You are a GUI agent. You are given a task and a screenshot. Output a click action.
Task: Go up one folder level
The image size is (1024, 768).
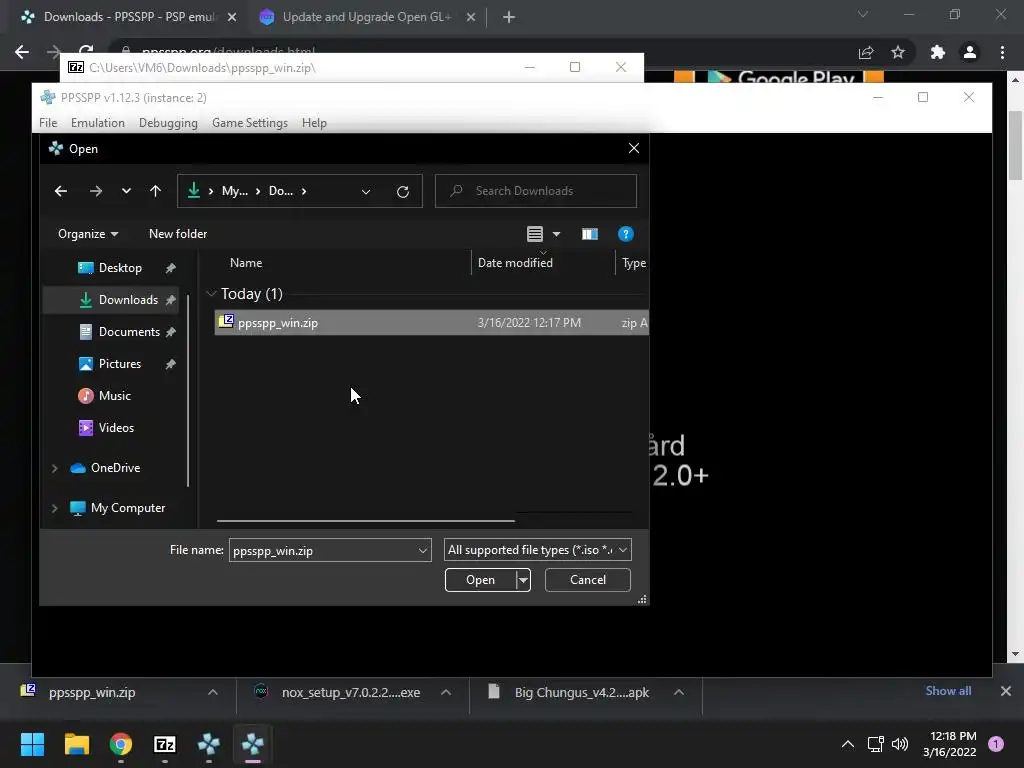click(x=155, y=191)
